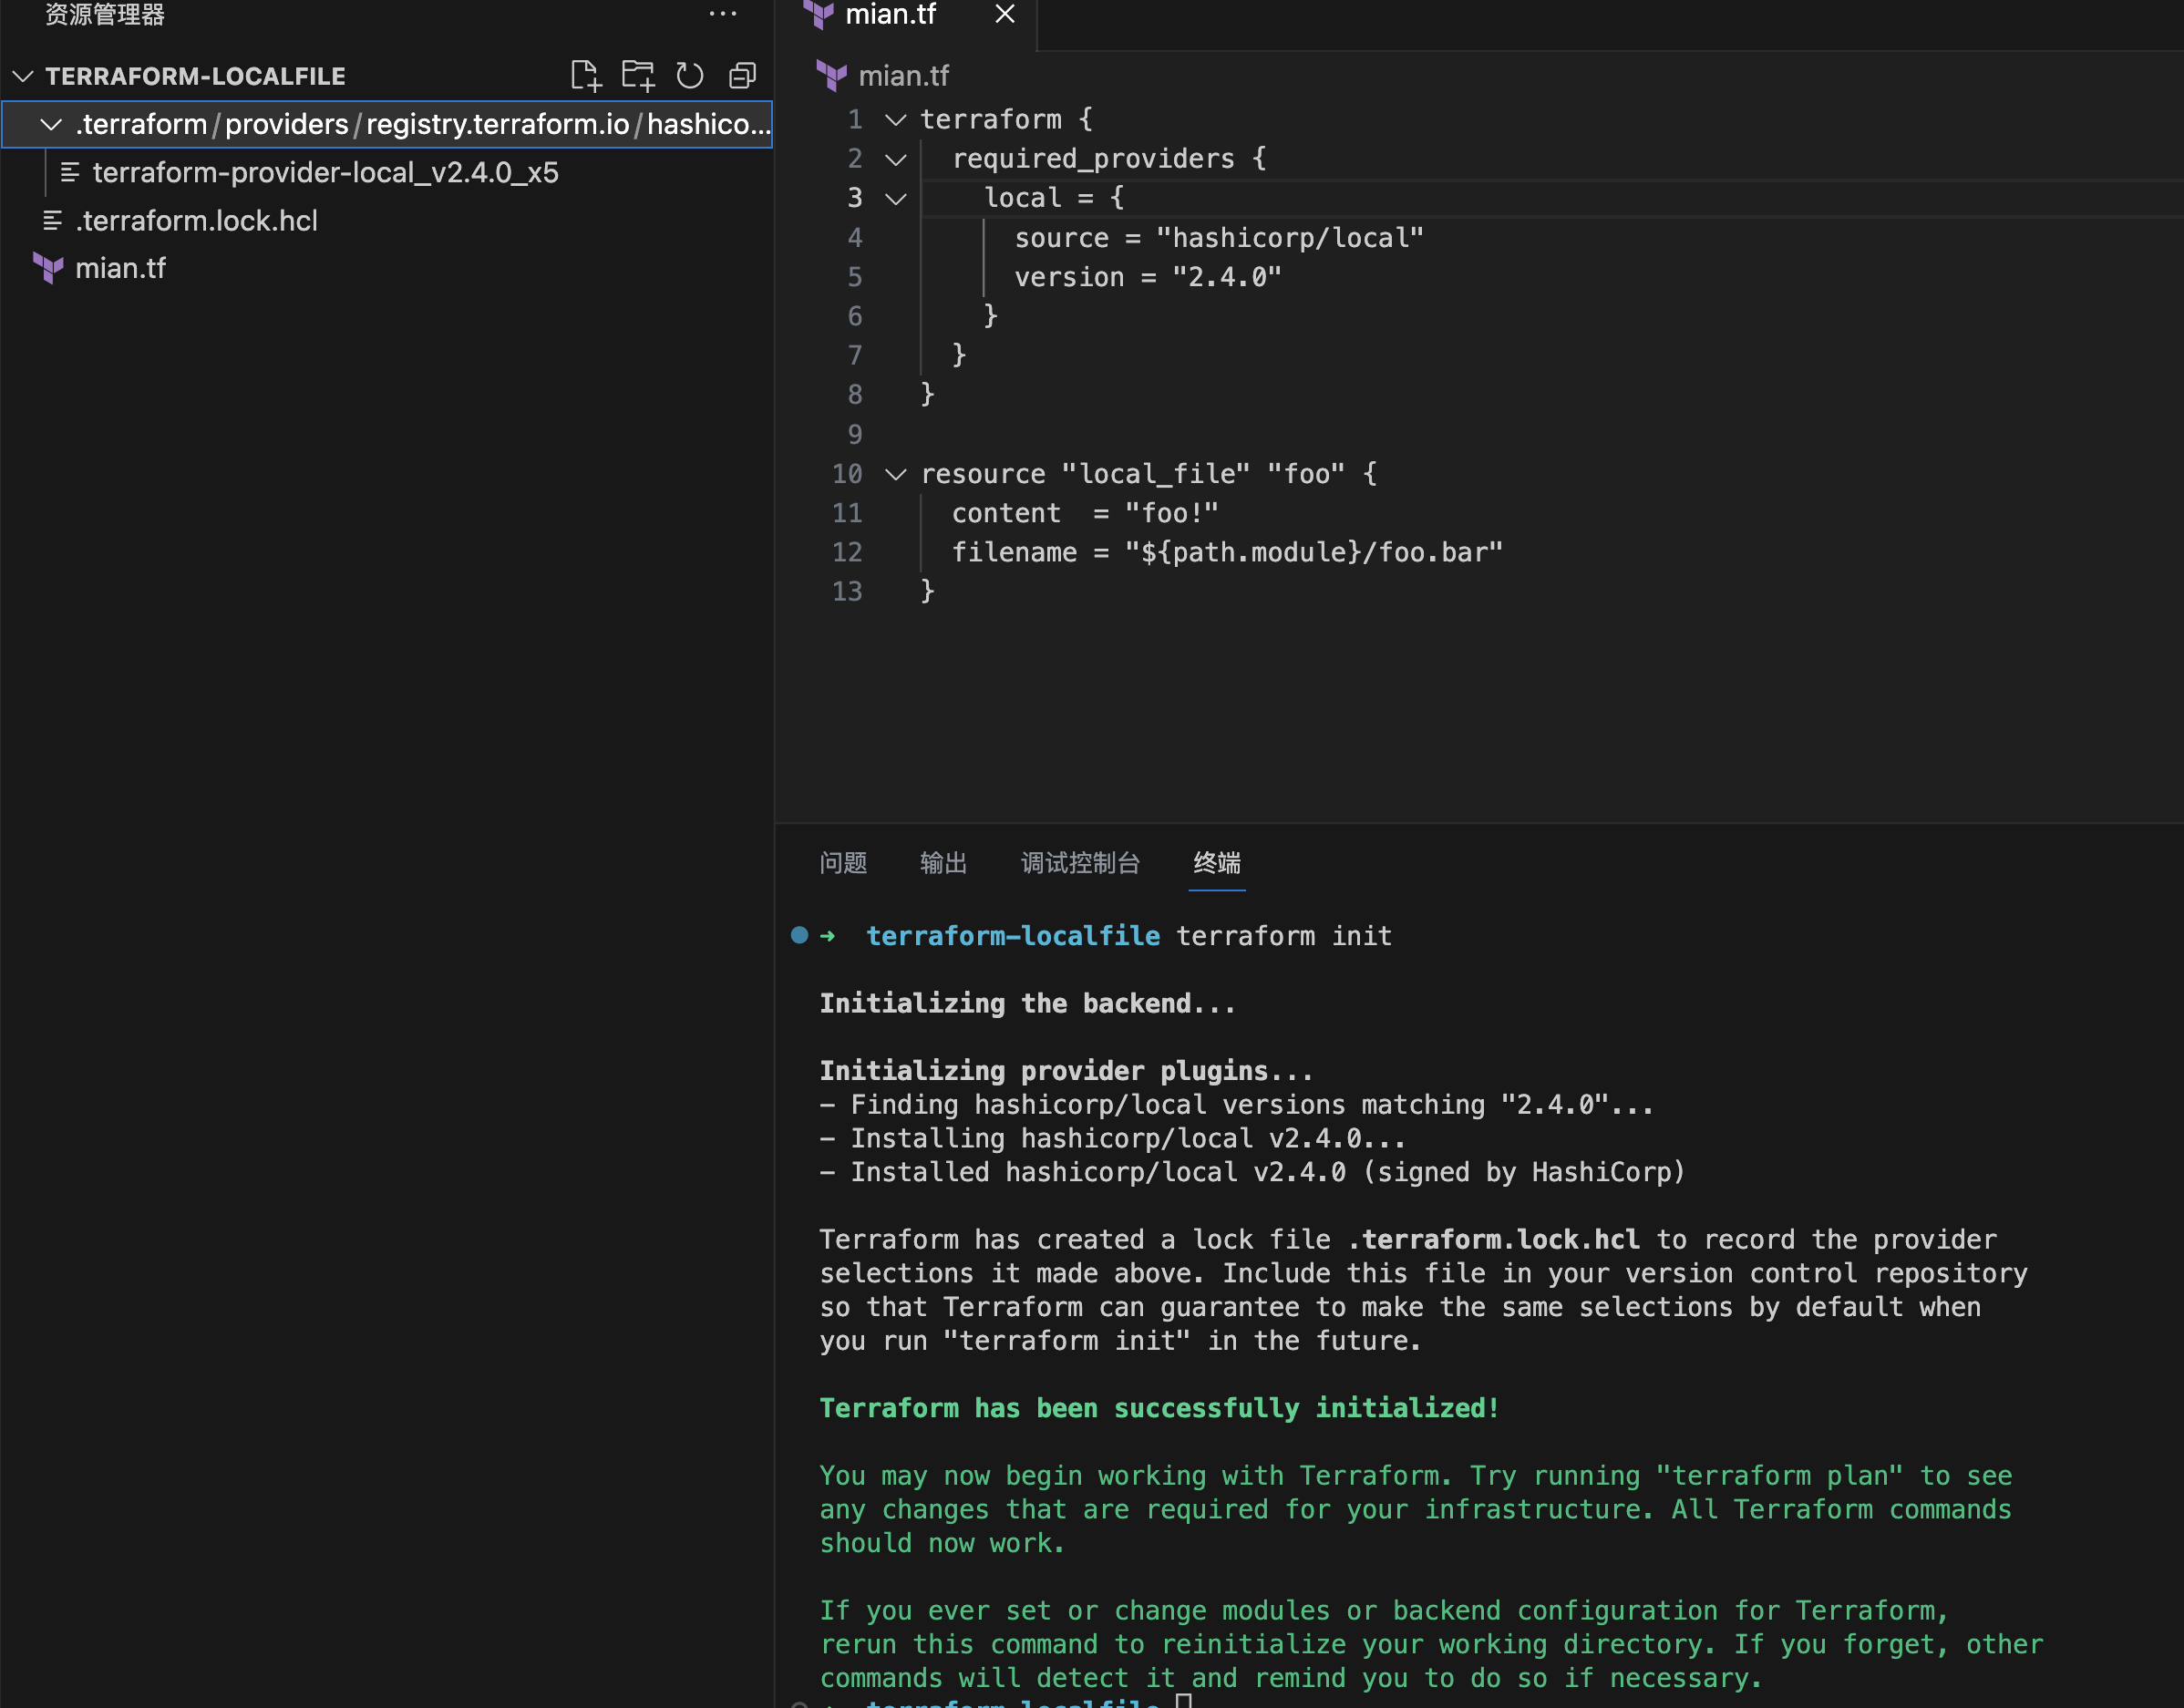
Task: Refresh the explorer file tree
Action: pos(690,76)
